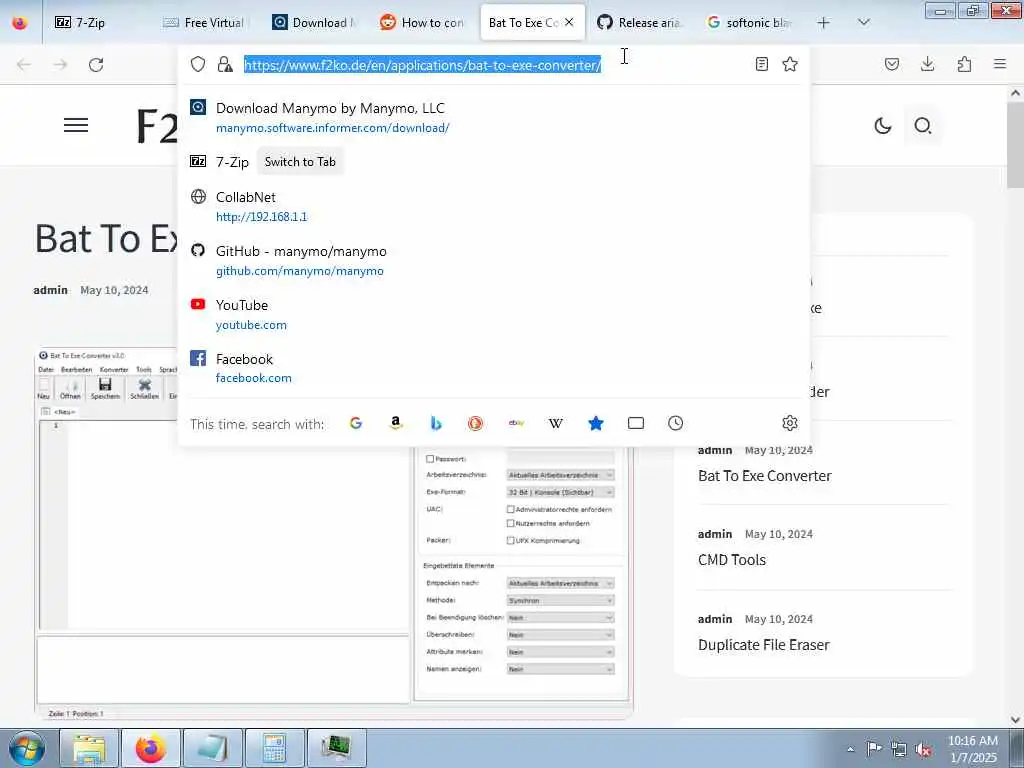Open the extensions puzzle icon
The width and height of the screenshot is (1024, 768).
click(x=964, y=64)
